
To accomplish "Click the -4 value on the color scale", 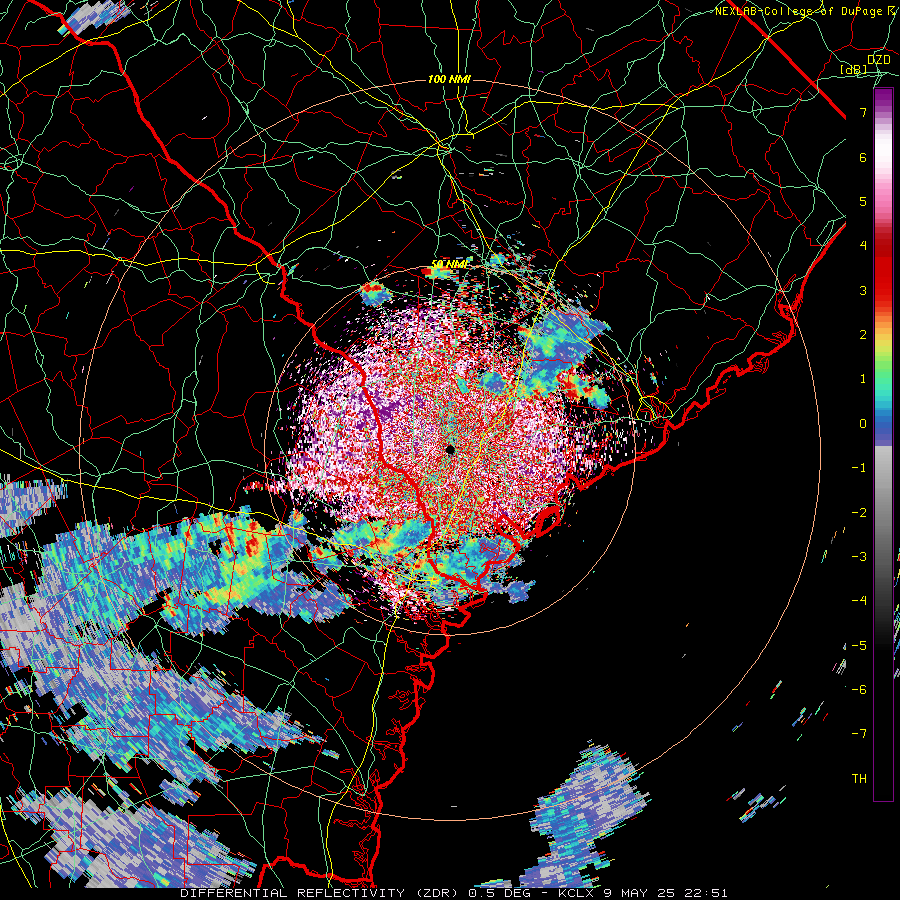I will [x=859, y=601].
